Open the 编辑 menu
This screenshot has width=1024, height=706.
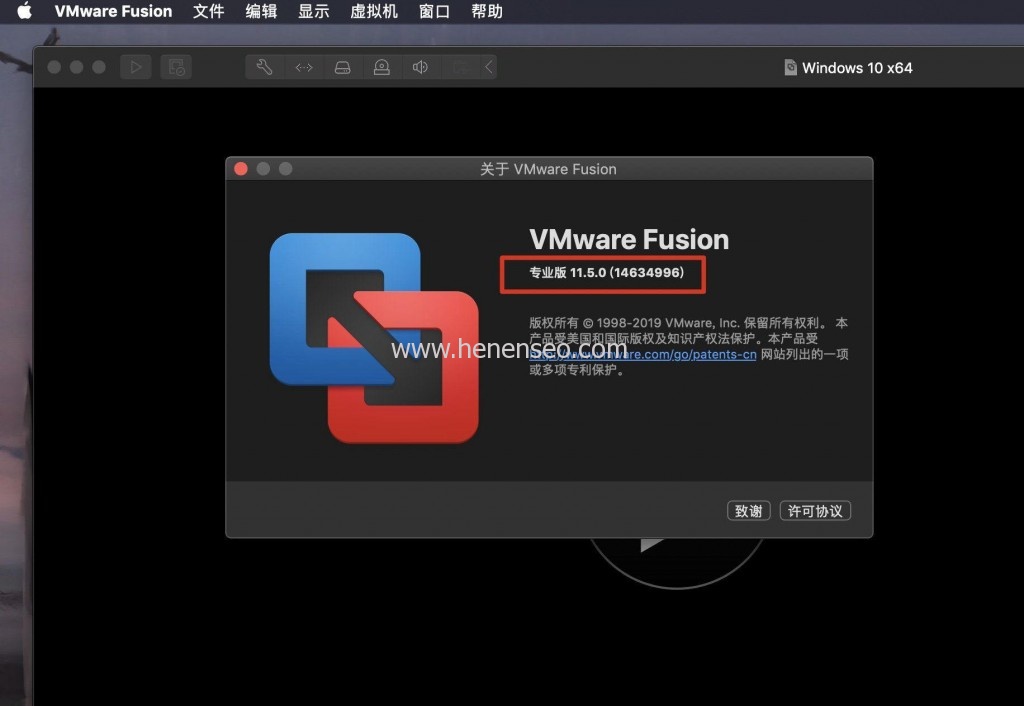point(261,12)
